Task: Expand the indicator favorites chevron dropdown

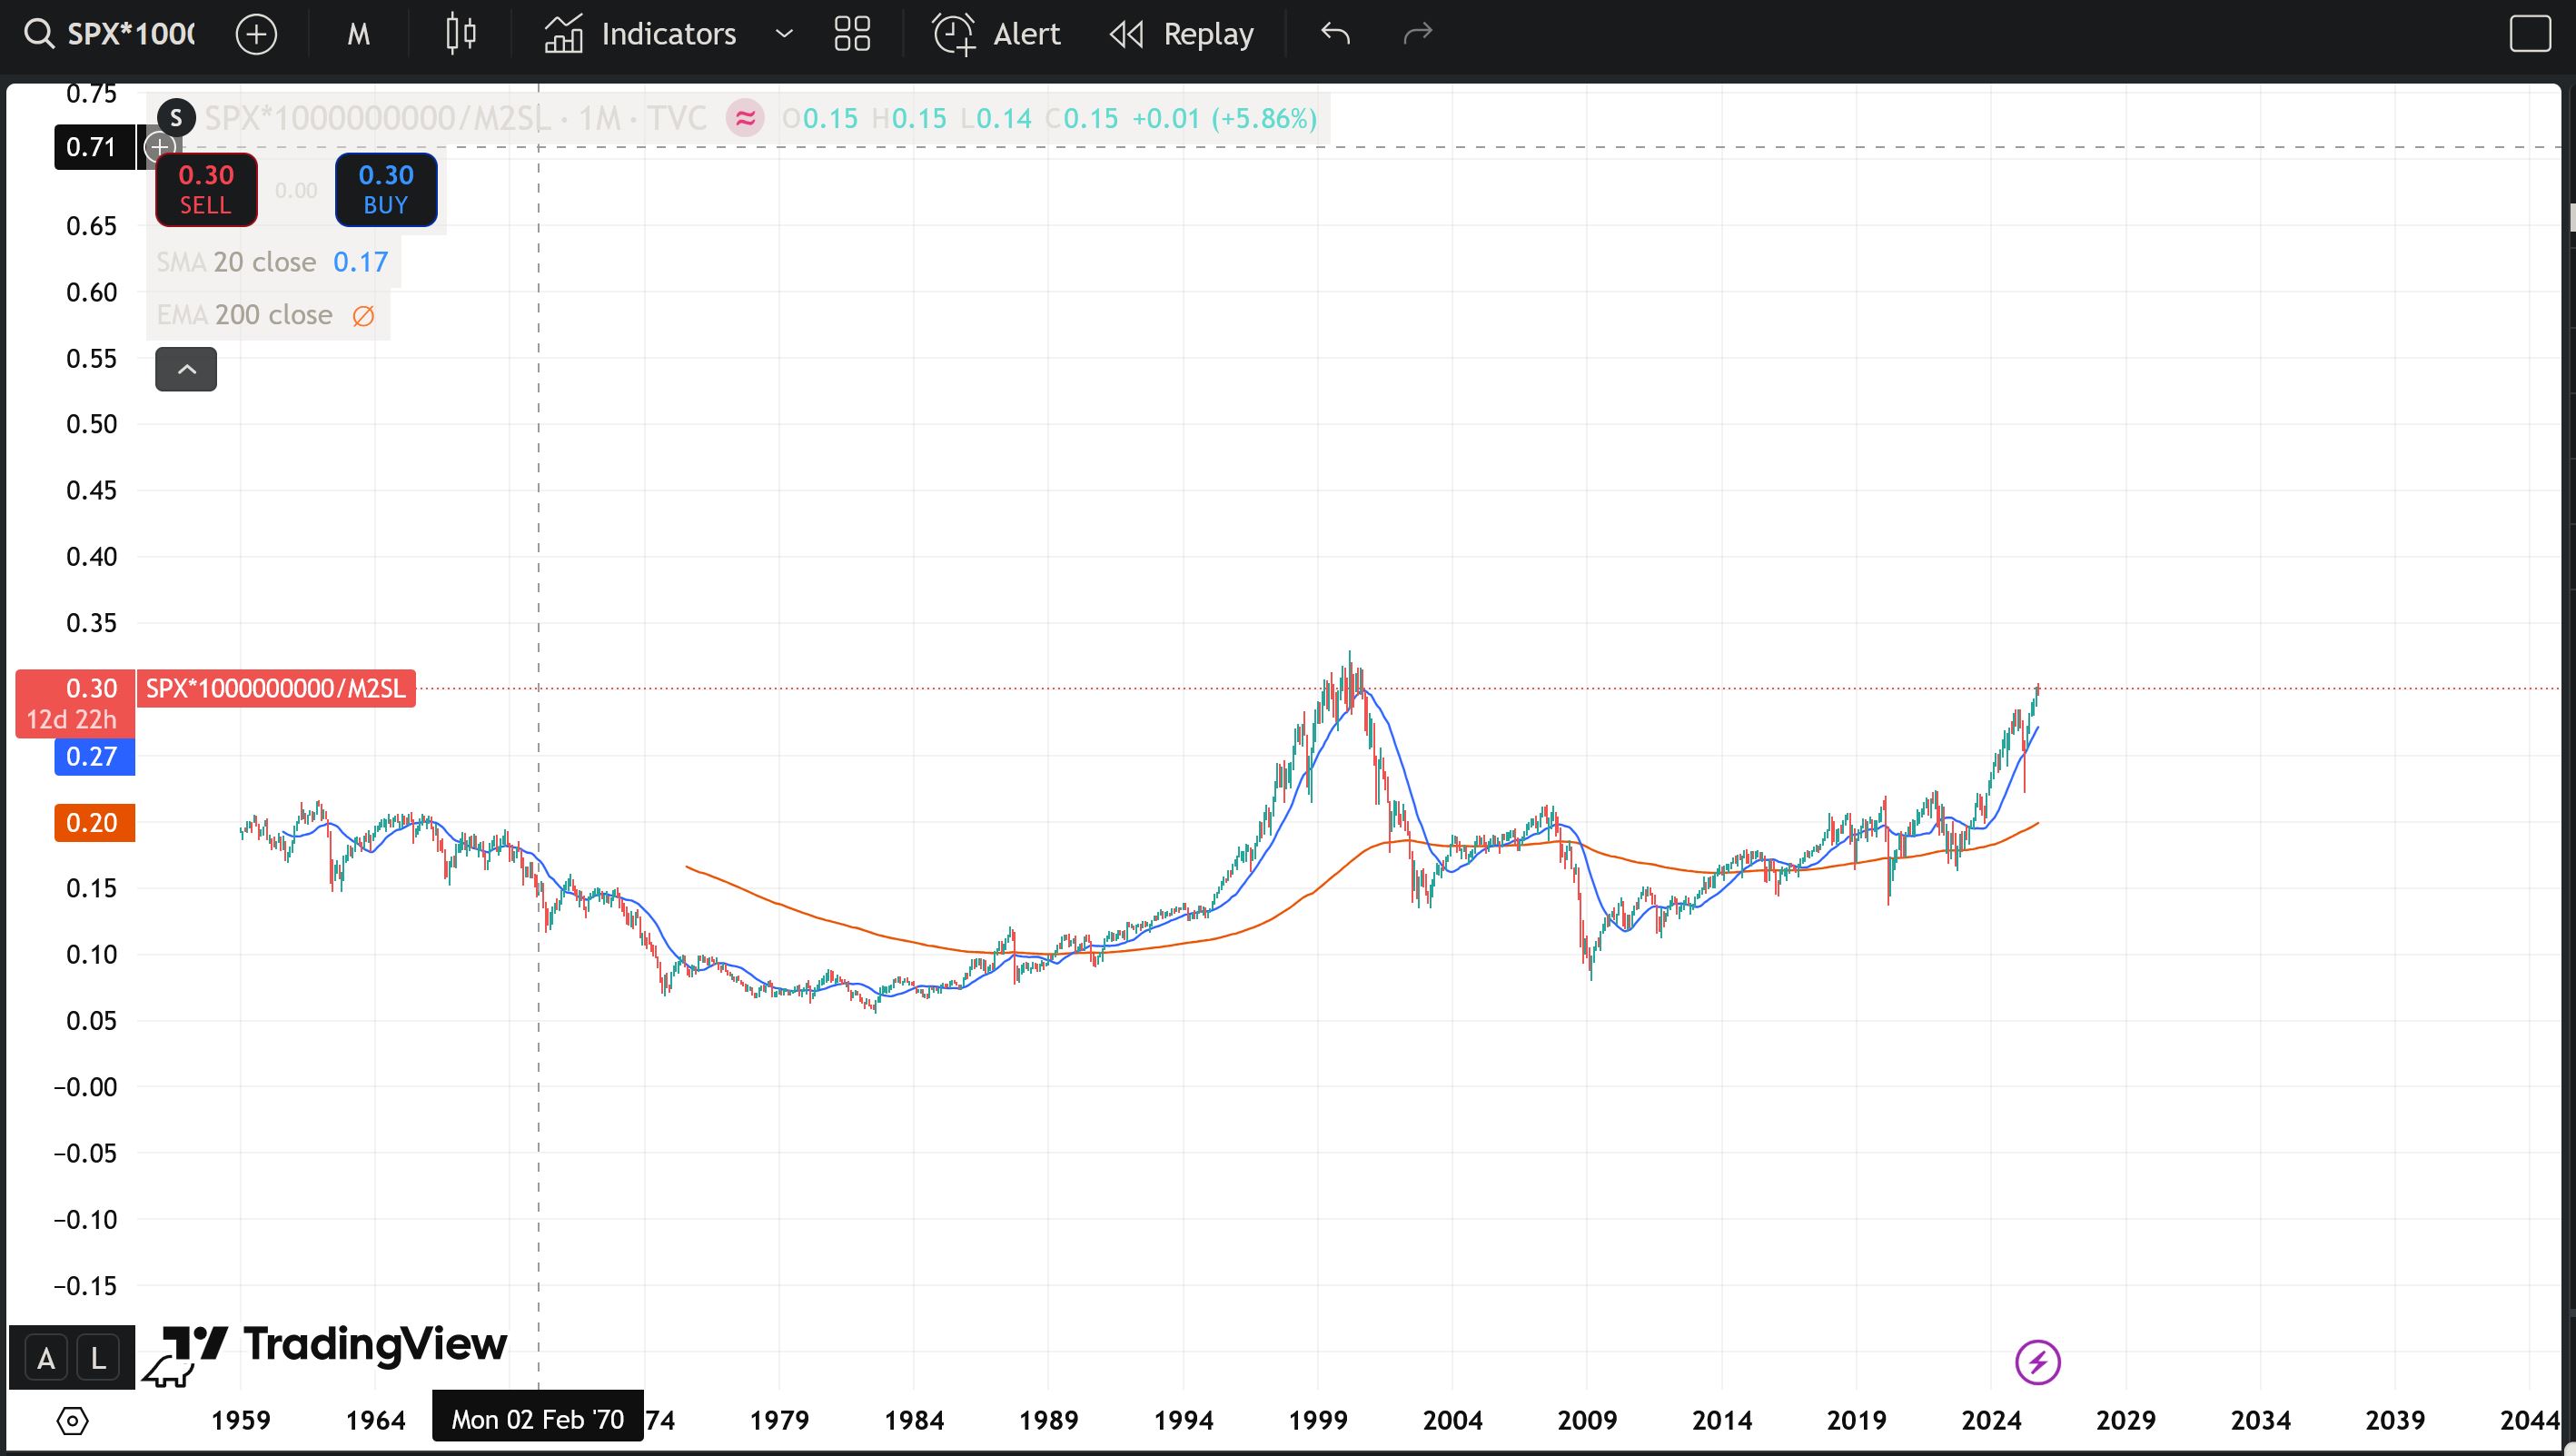Action: tap(785, 34)
